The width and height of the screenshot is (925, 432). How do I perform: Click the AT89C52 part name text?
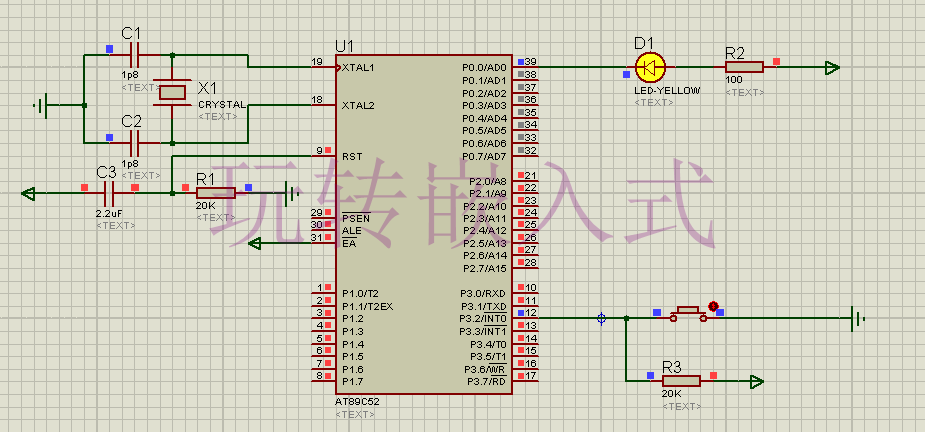point(357,401)
